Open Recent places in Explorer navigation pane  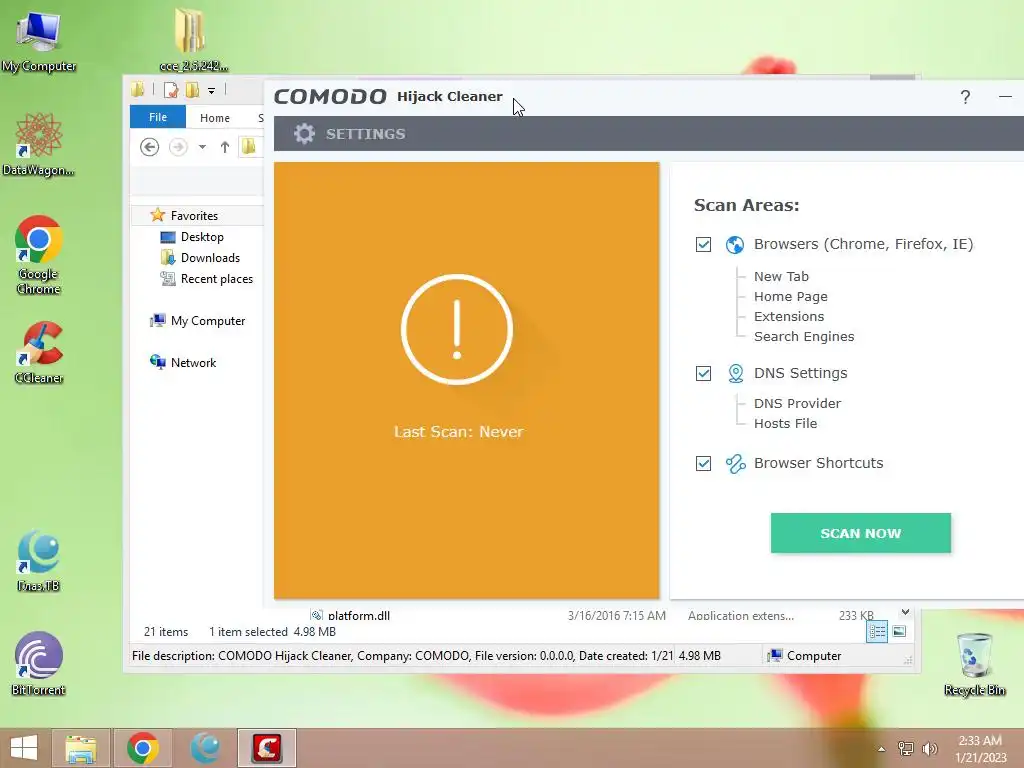coord(217,279)
